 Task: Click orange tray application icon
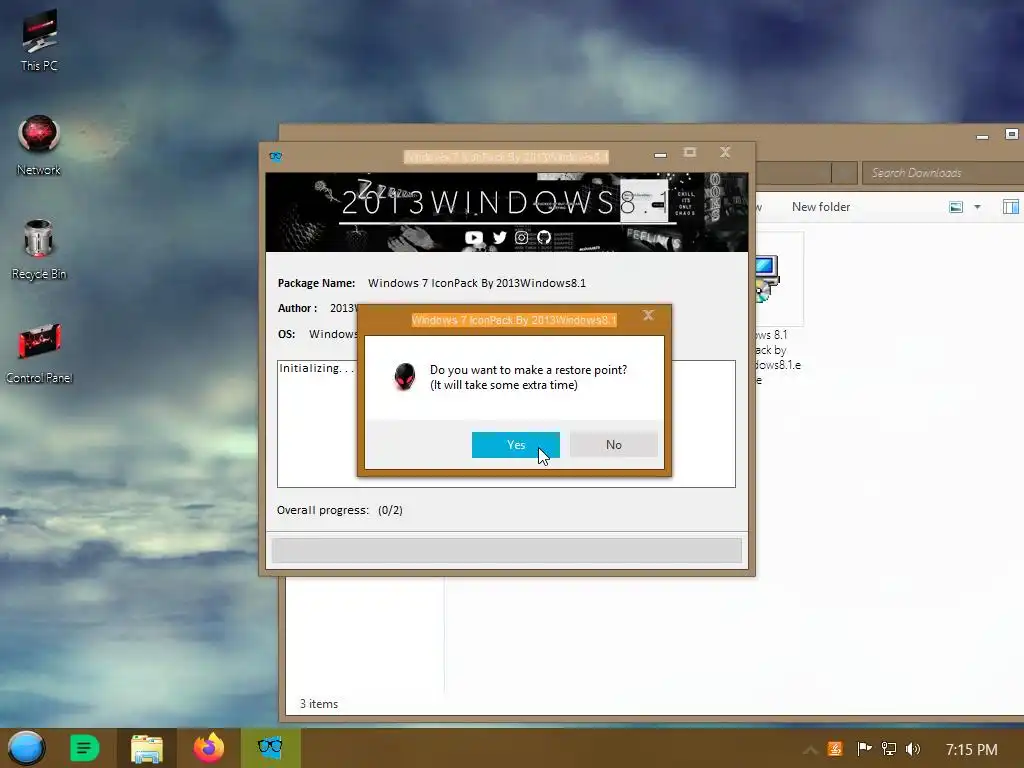pos(835,749)
